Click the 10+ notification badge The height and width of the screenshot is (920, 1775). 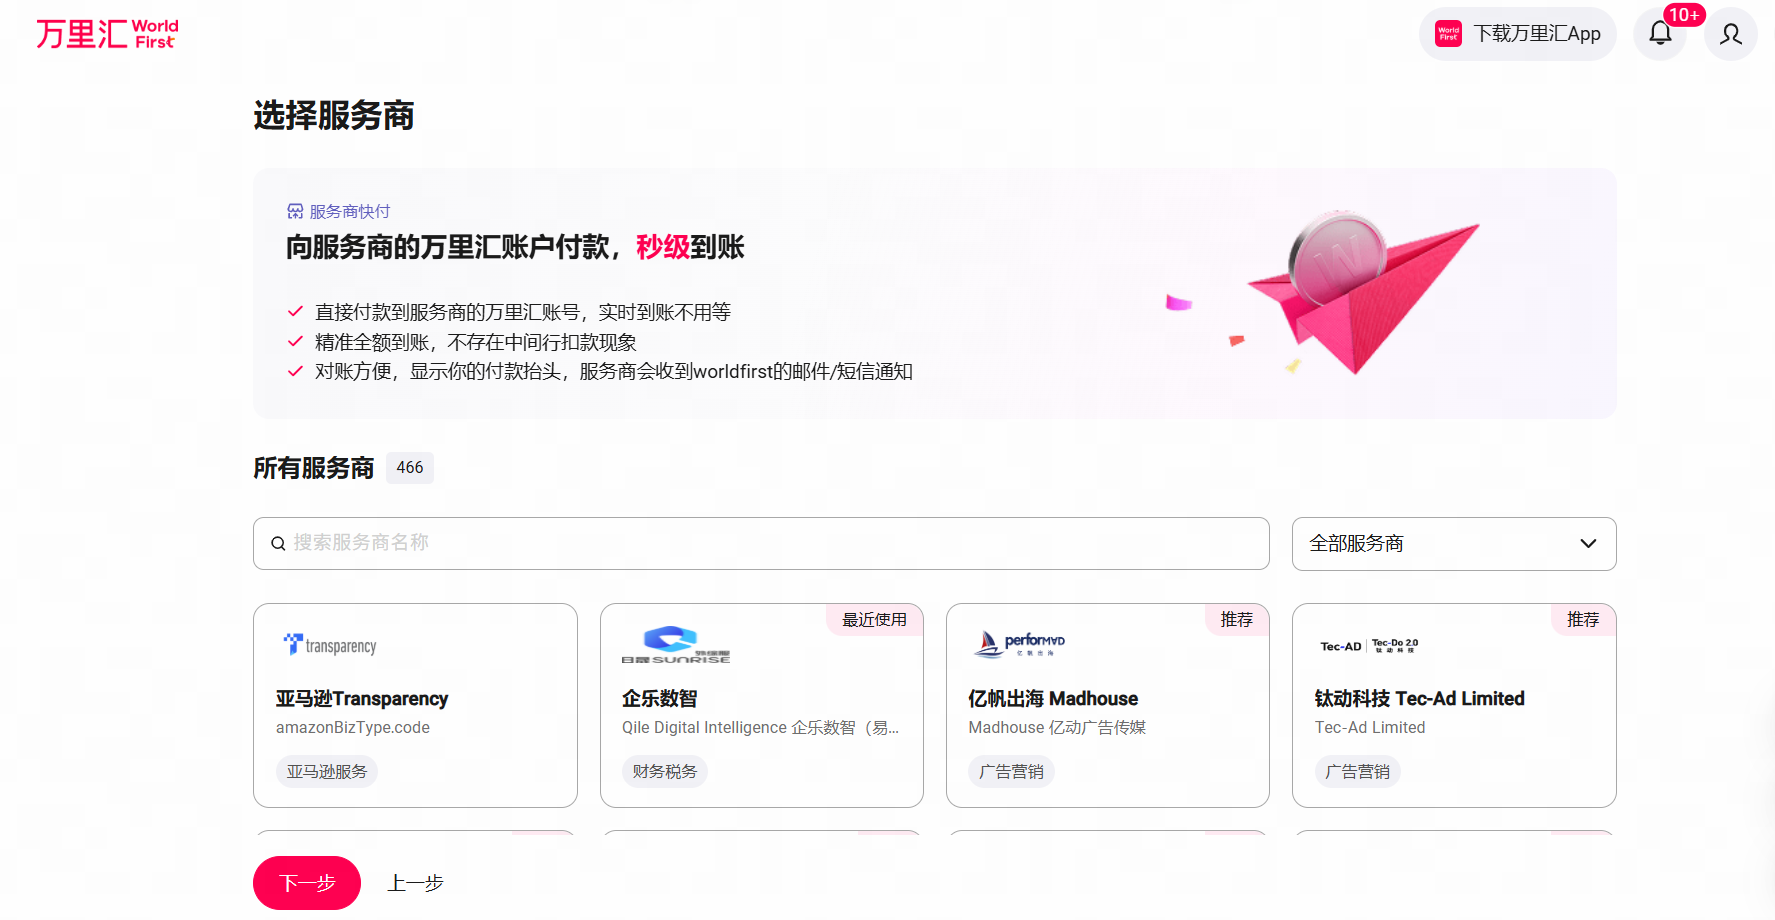(1684, 15)
